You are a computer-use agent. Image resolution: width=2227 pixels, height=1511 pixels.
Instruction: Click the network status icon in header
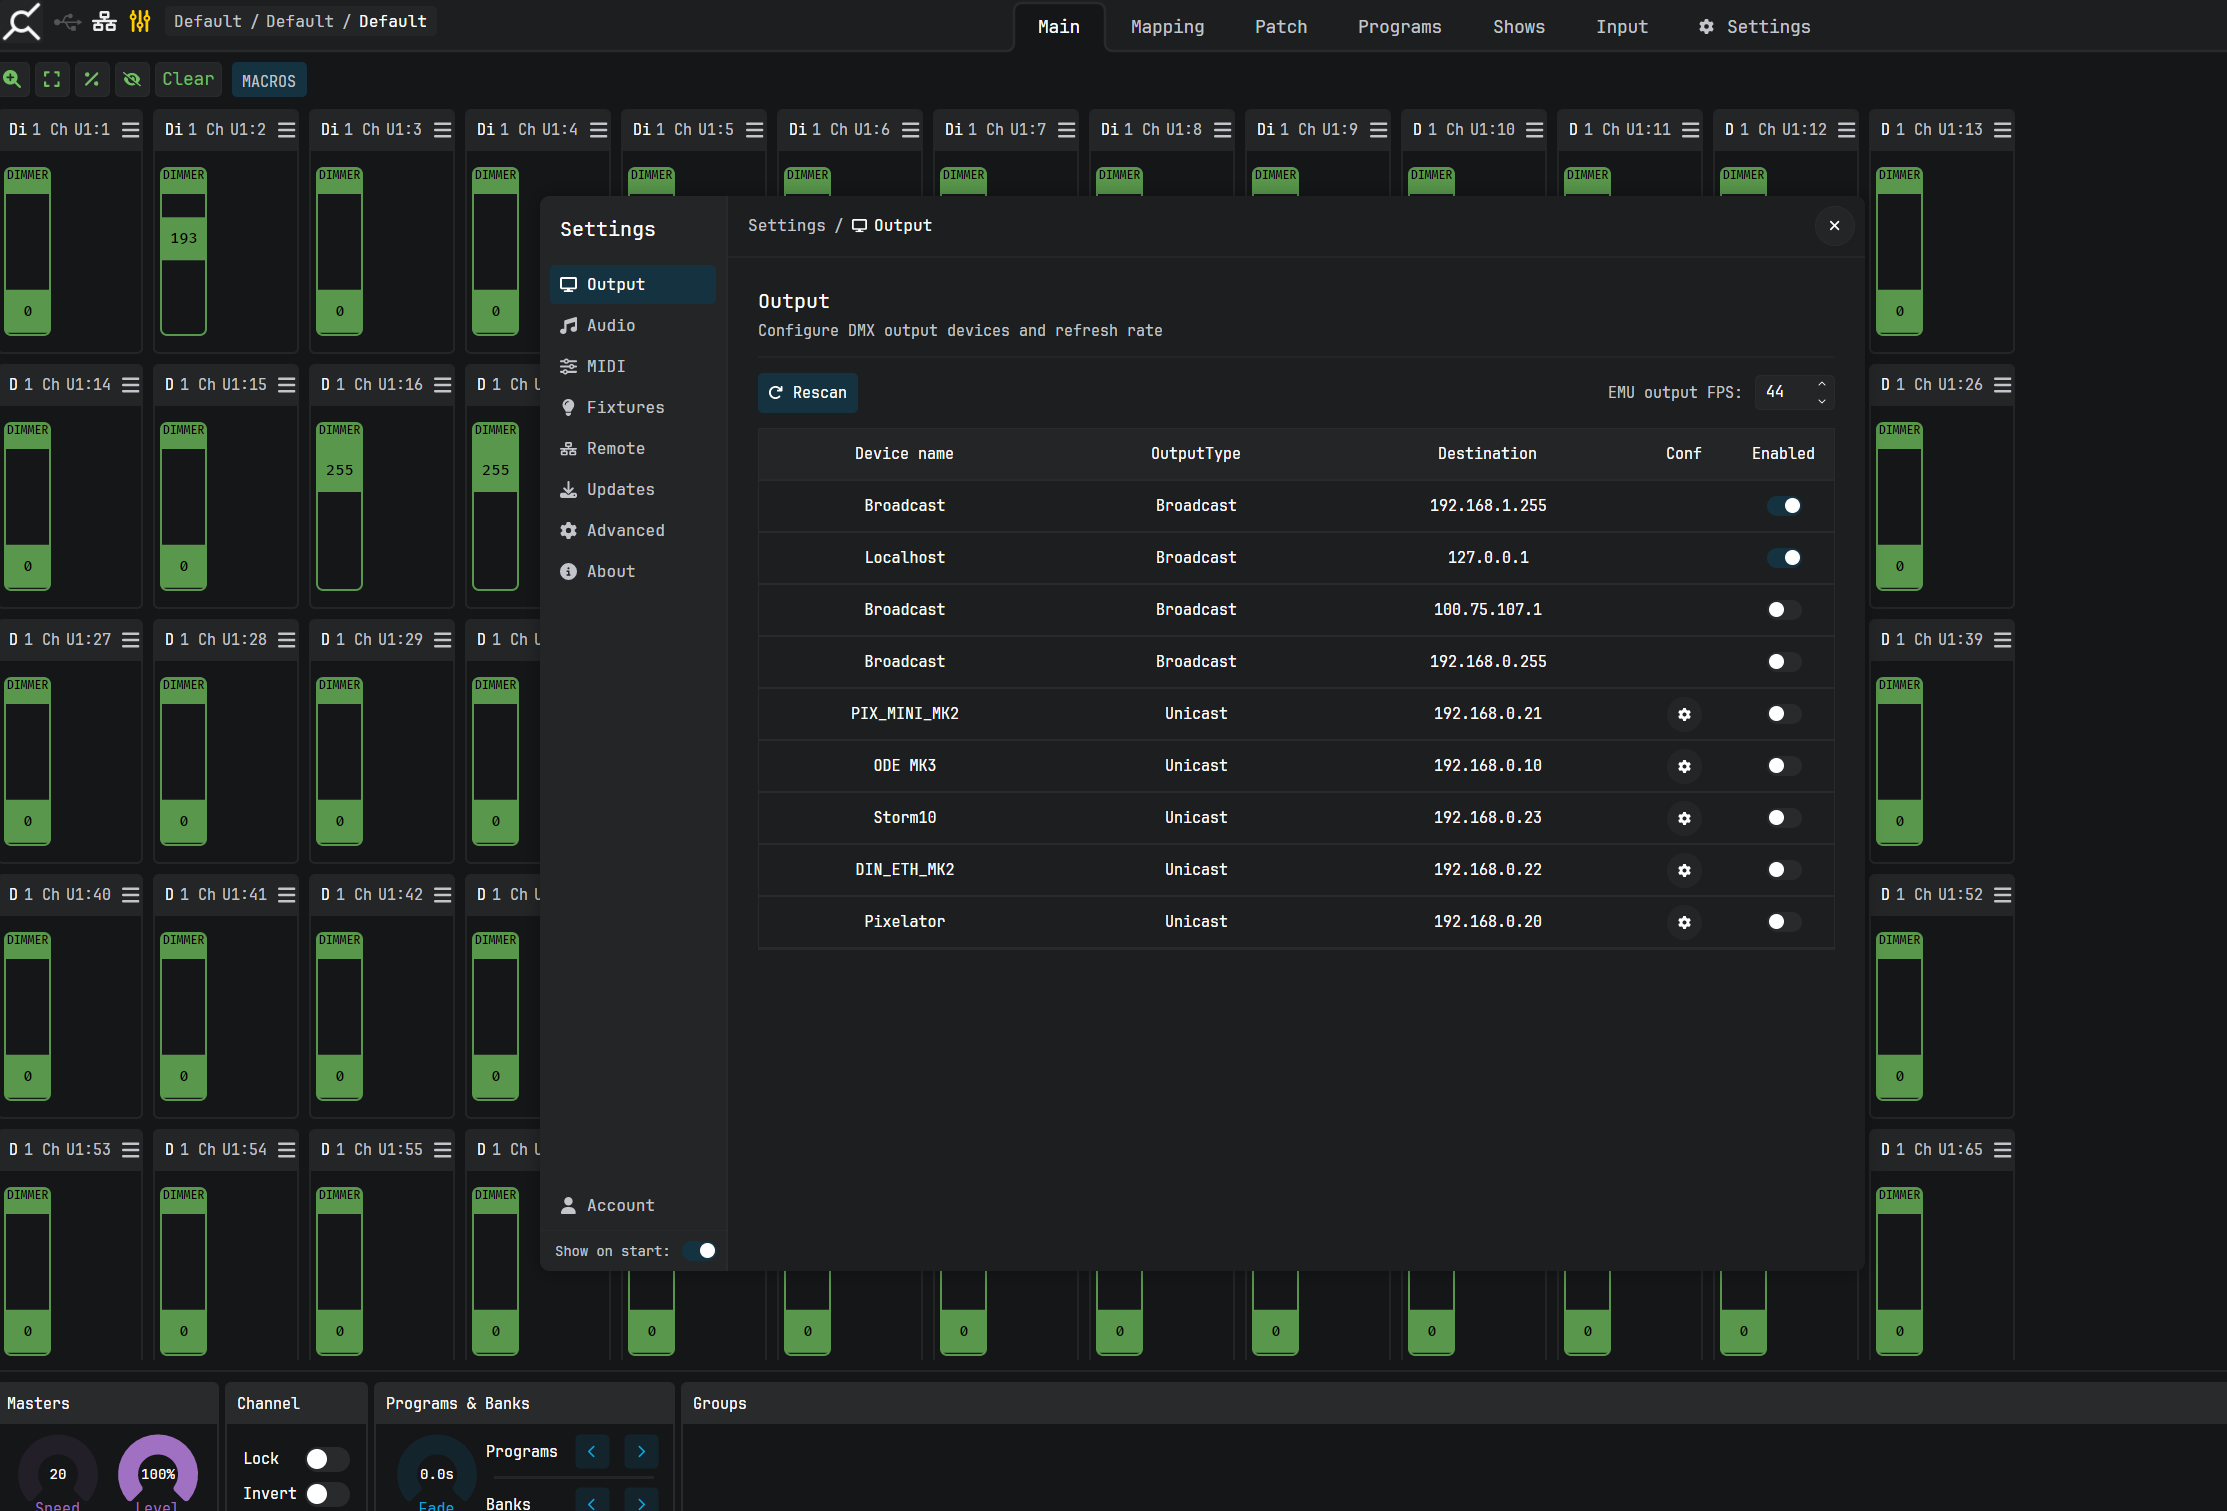104,21
